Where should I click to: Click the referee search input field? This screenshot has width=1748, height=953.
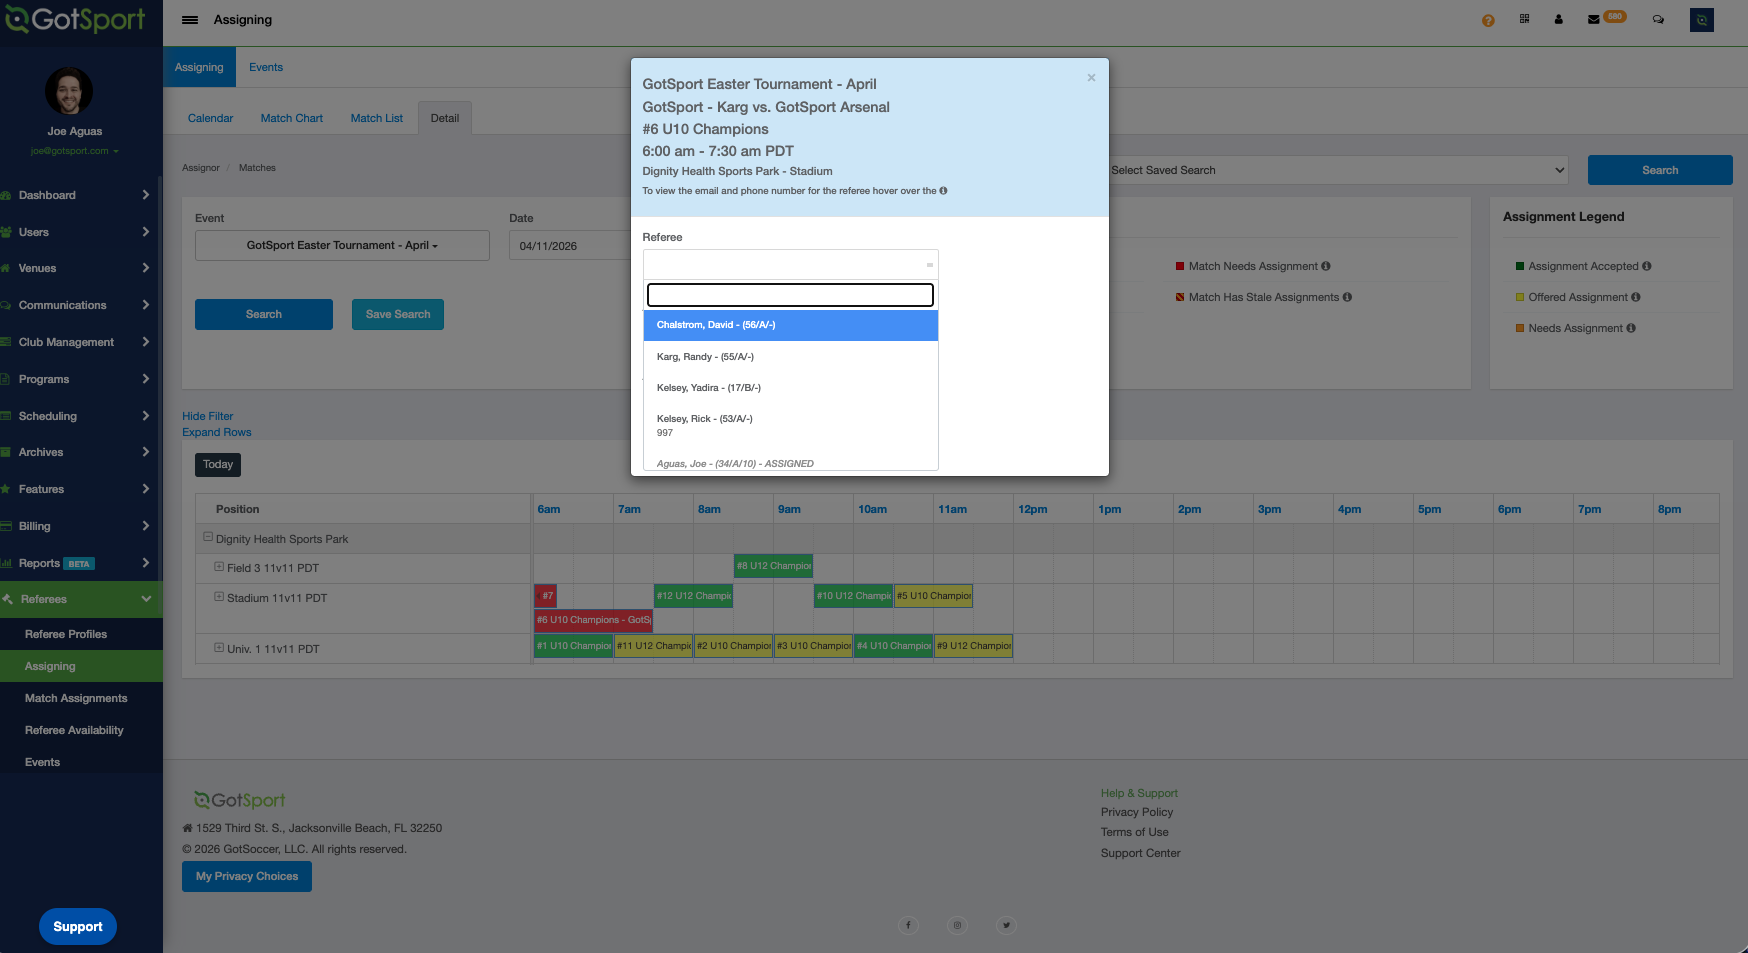click(790, 295)
